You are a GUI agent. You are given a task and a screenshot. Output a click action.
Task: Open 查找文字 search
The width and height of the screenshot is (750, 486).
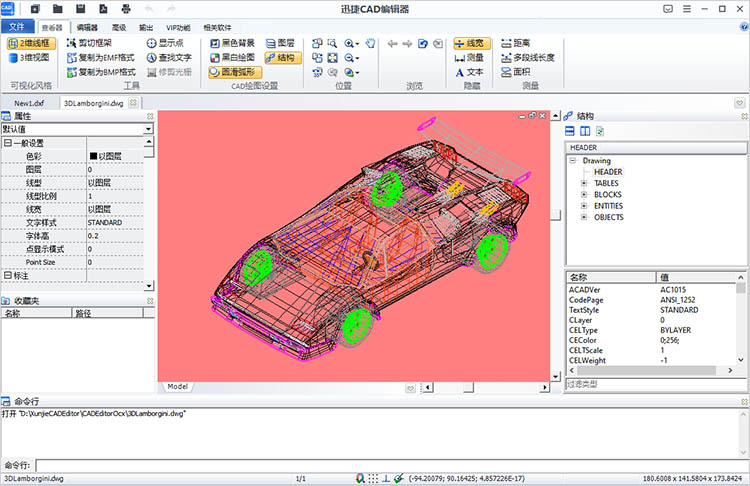point(169,58)
